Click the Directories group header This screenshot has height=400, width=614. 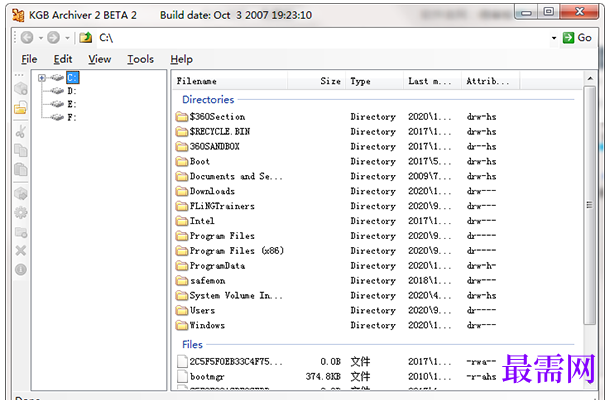point(208,100)
